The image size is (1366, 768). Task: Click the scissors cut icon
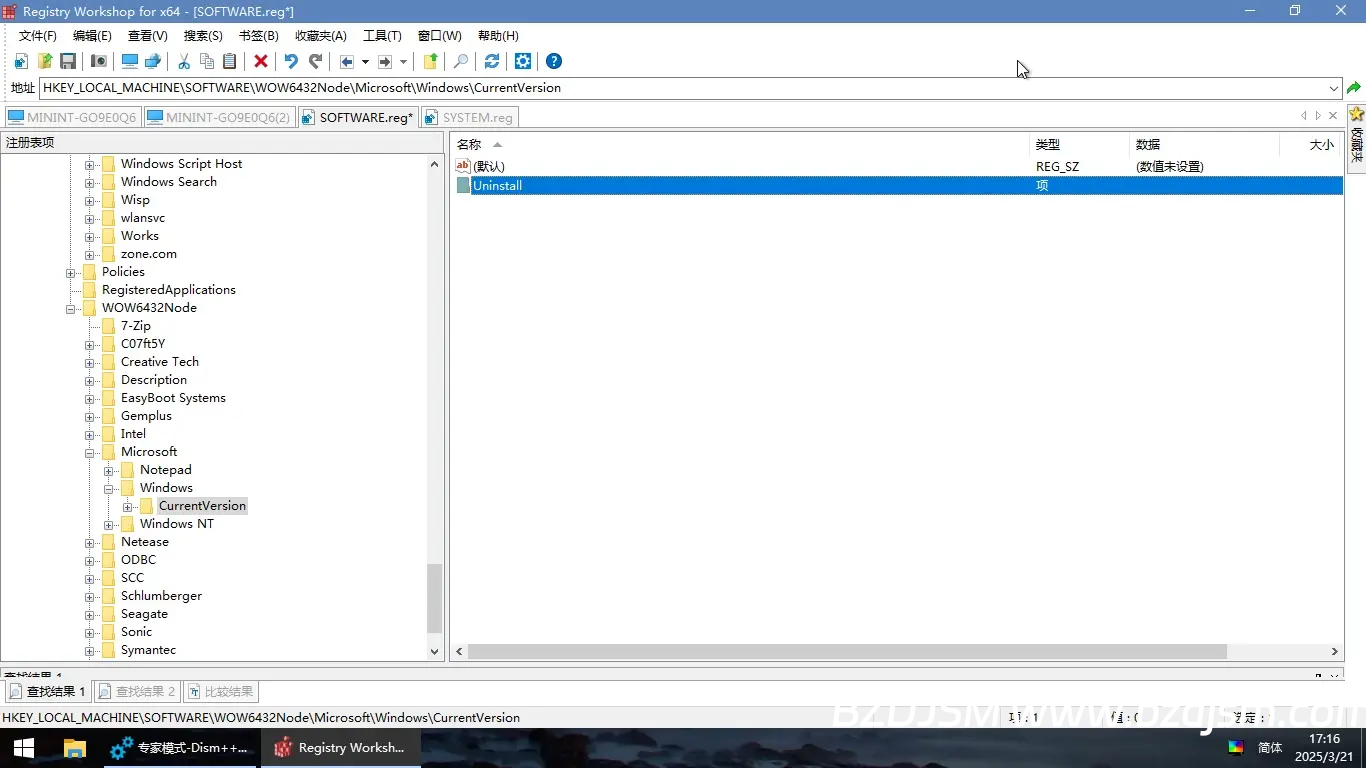point(184,62)
